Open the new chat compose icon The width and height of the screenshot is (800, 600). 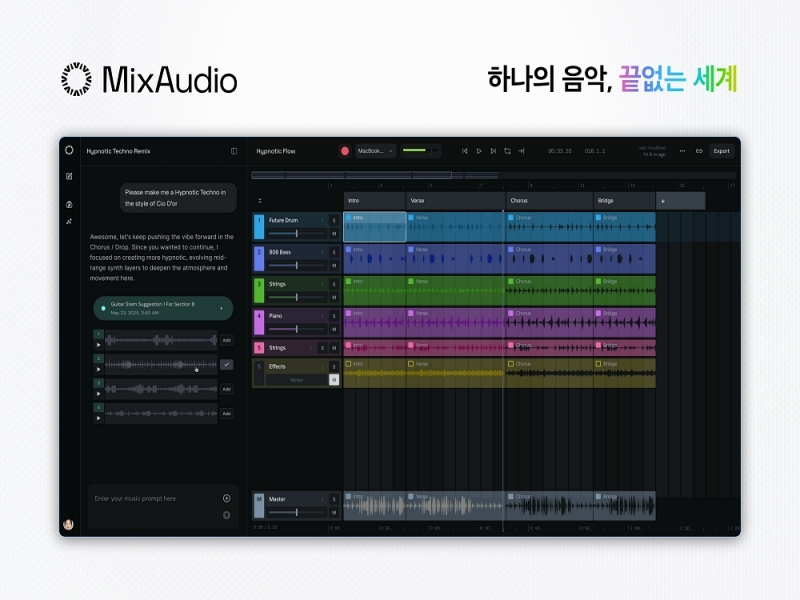click(x=69, y=176)
